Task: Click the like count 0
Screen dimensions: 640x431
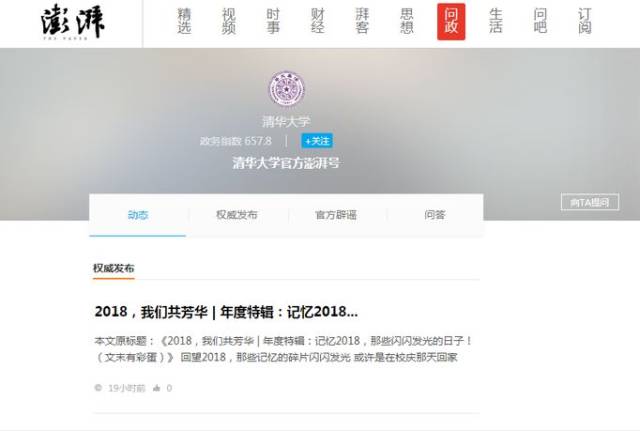Action: click(169, 388)
